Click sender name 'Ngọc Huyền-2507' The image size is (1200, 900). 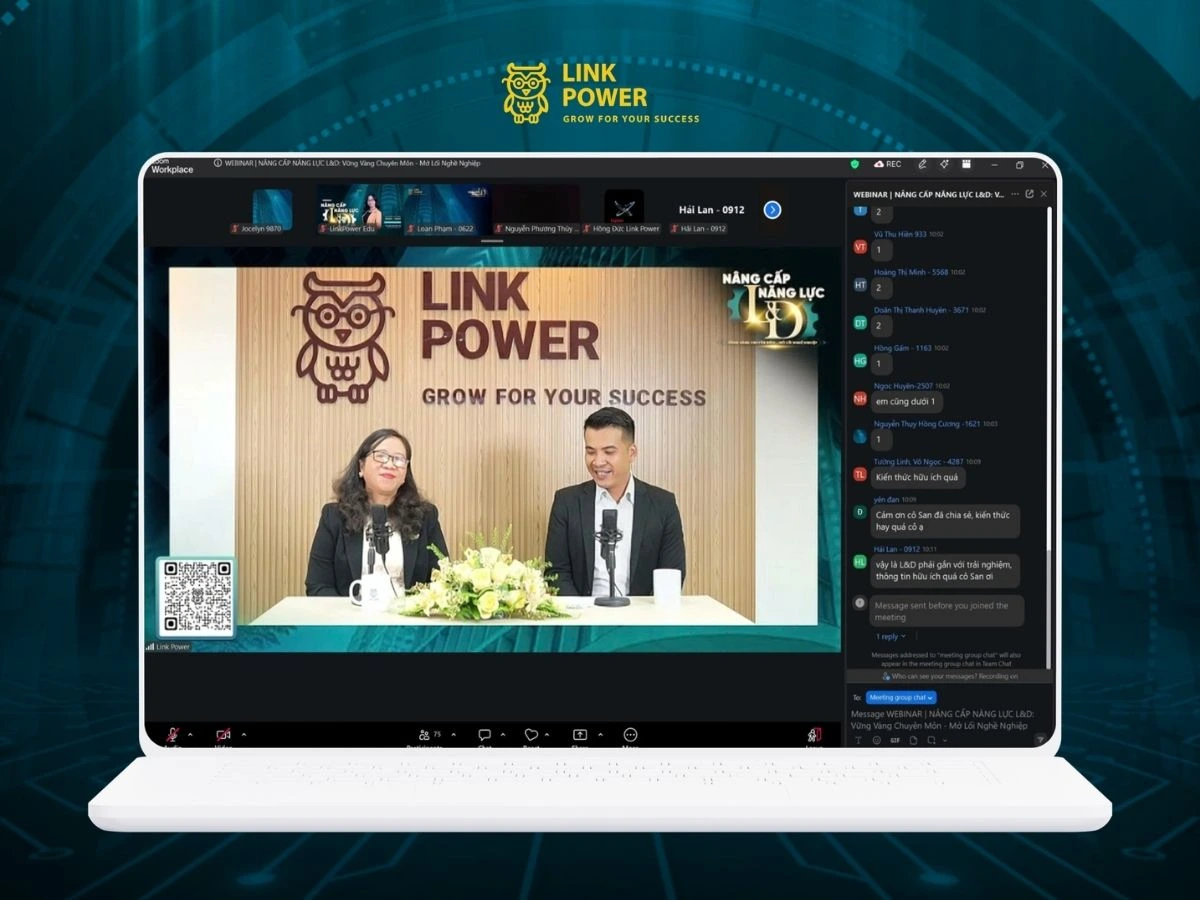click(904, 386)
